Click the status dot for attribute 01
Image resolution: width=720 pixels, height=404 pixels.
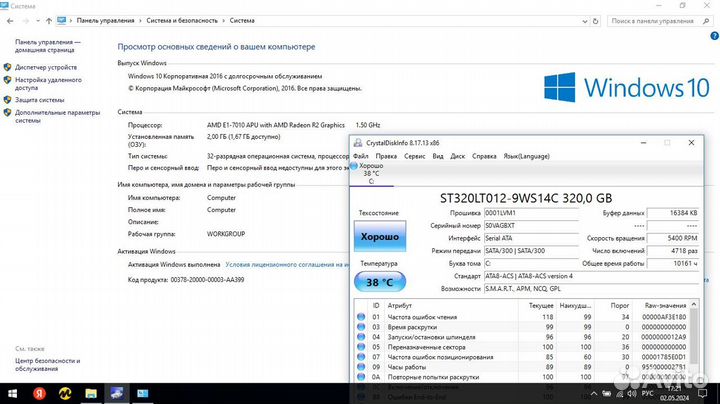pos(361,317)
